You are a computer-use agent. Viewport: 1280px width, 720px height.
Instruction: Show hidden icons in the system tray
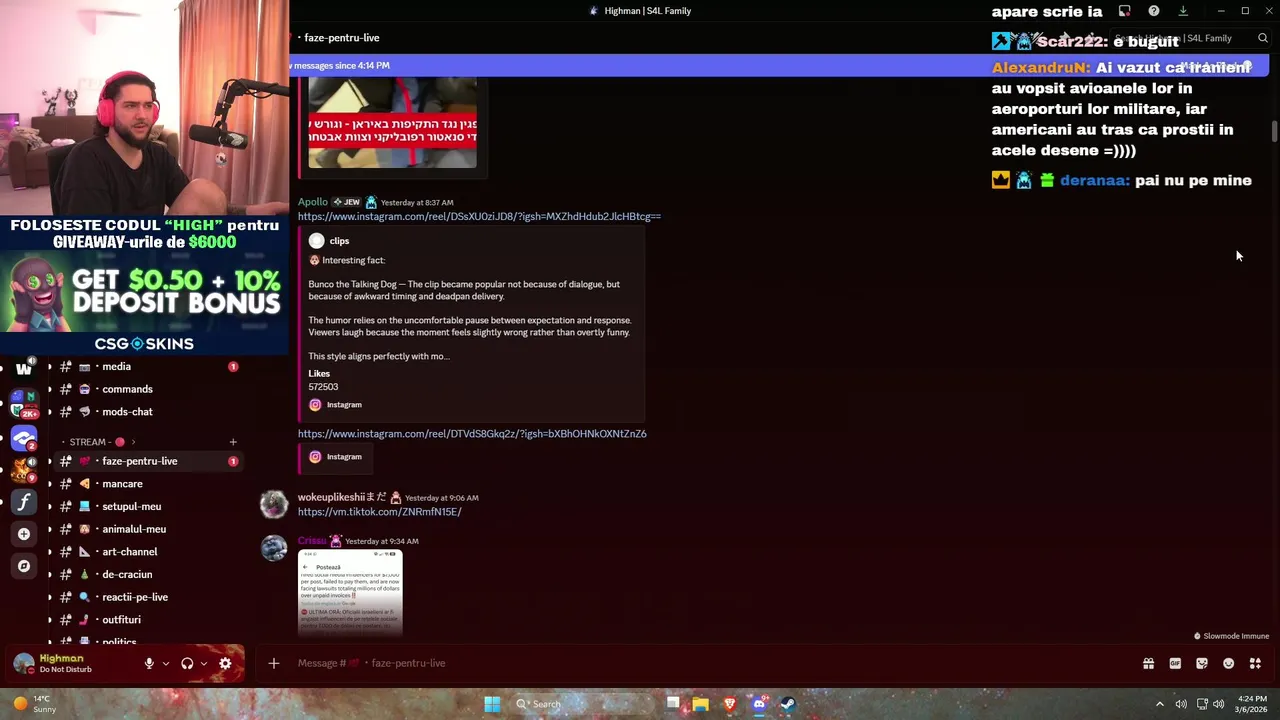[1160, 704]
